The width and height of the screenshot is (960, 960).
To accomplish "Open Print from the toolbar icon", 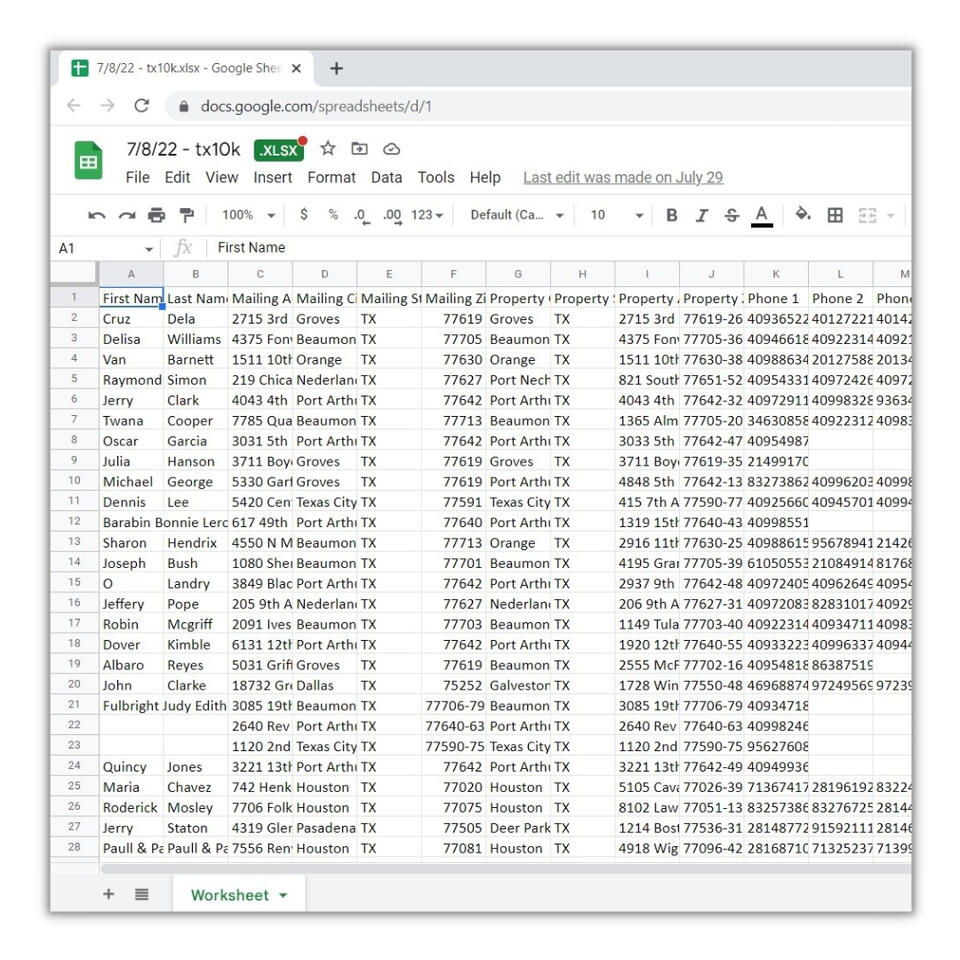I will click(154, 215).
